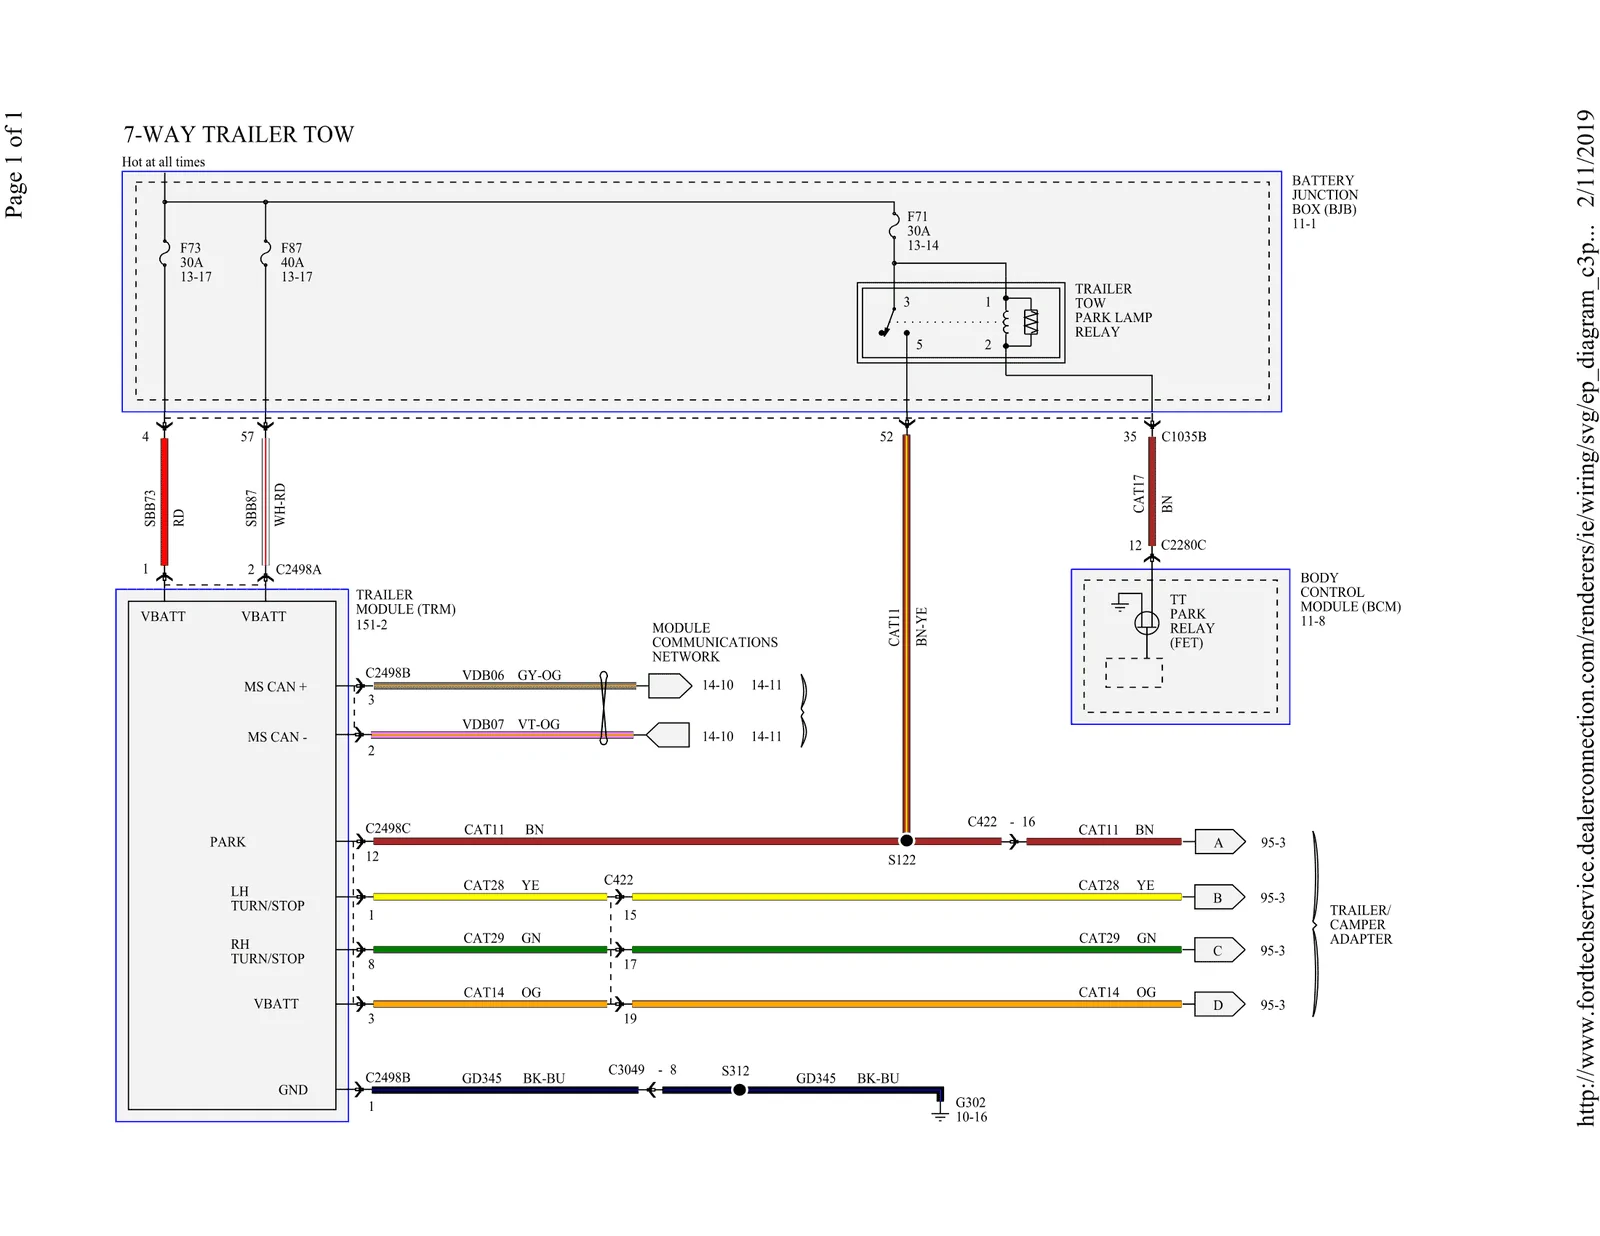This screenshot has width=1600, height=1236.
Task: Click the 'GND' pin label in the TRM
Action: click(293, 1090)
